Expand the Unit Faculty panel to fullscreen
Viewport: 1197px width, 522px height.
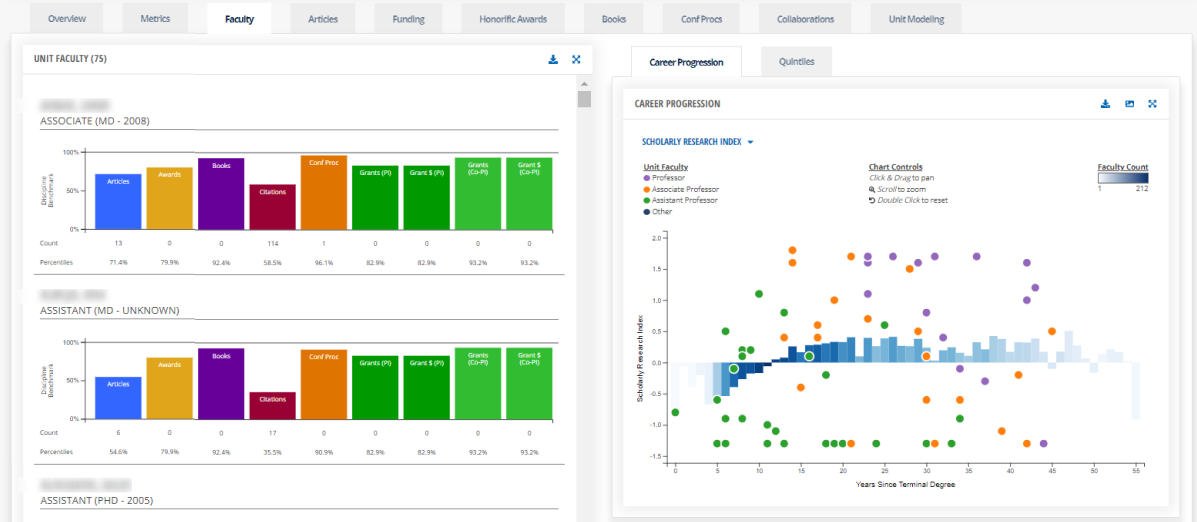click(576, 59)
